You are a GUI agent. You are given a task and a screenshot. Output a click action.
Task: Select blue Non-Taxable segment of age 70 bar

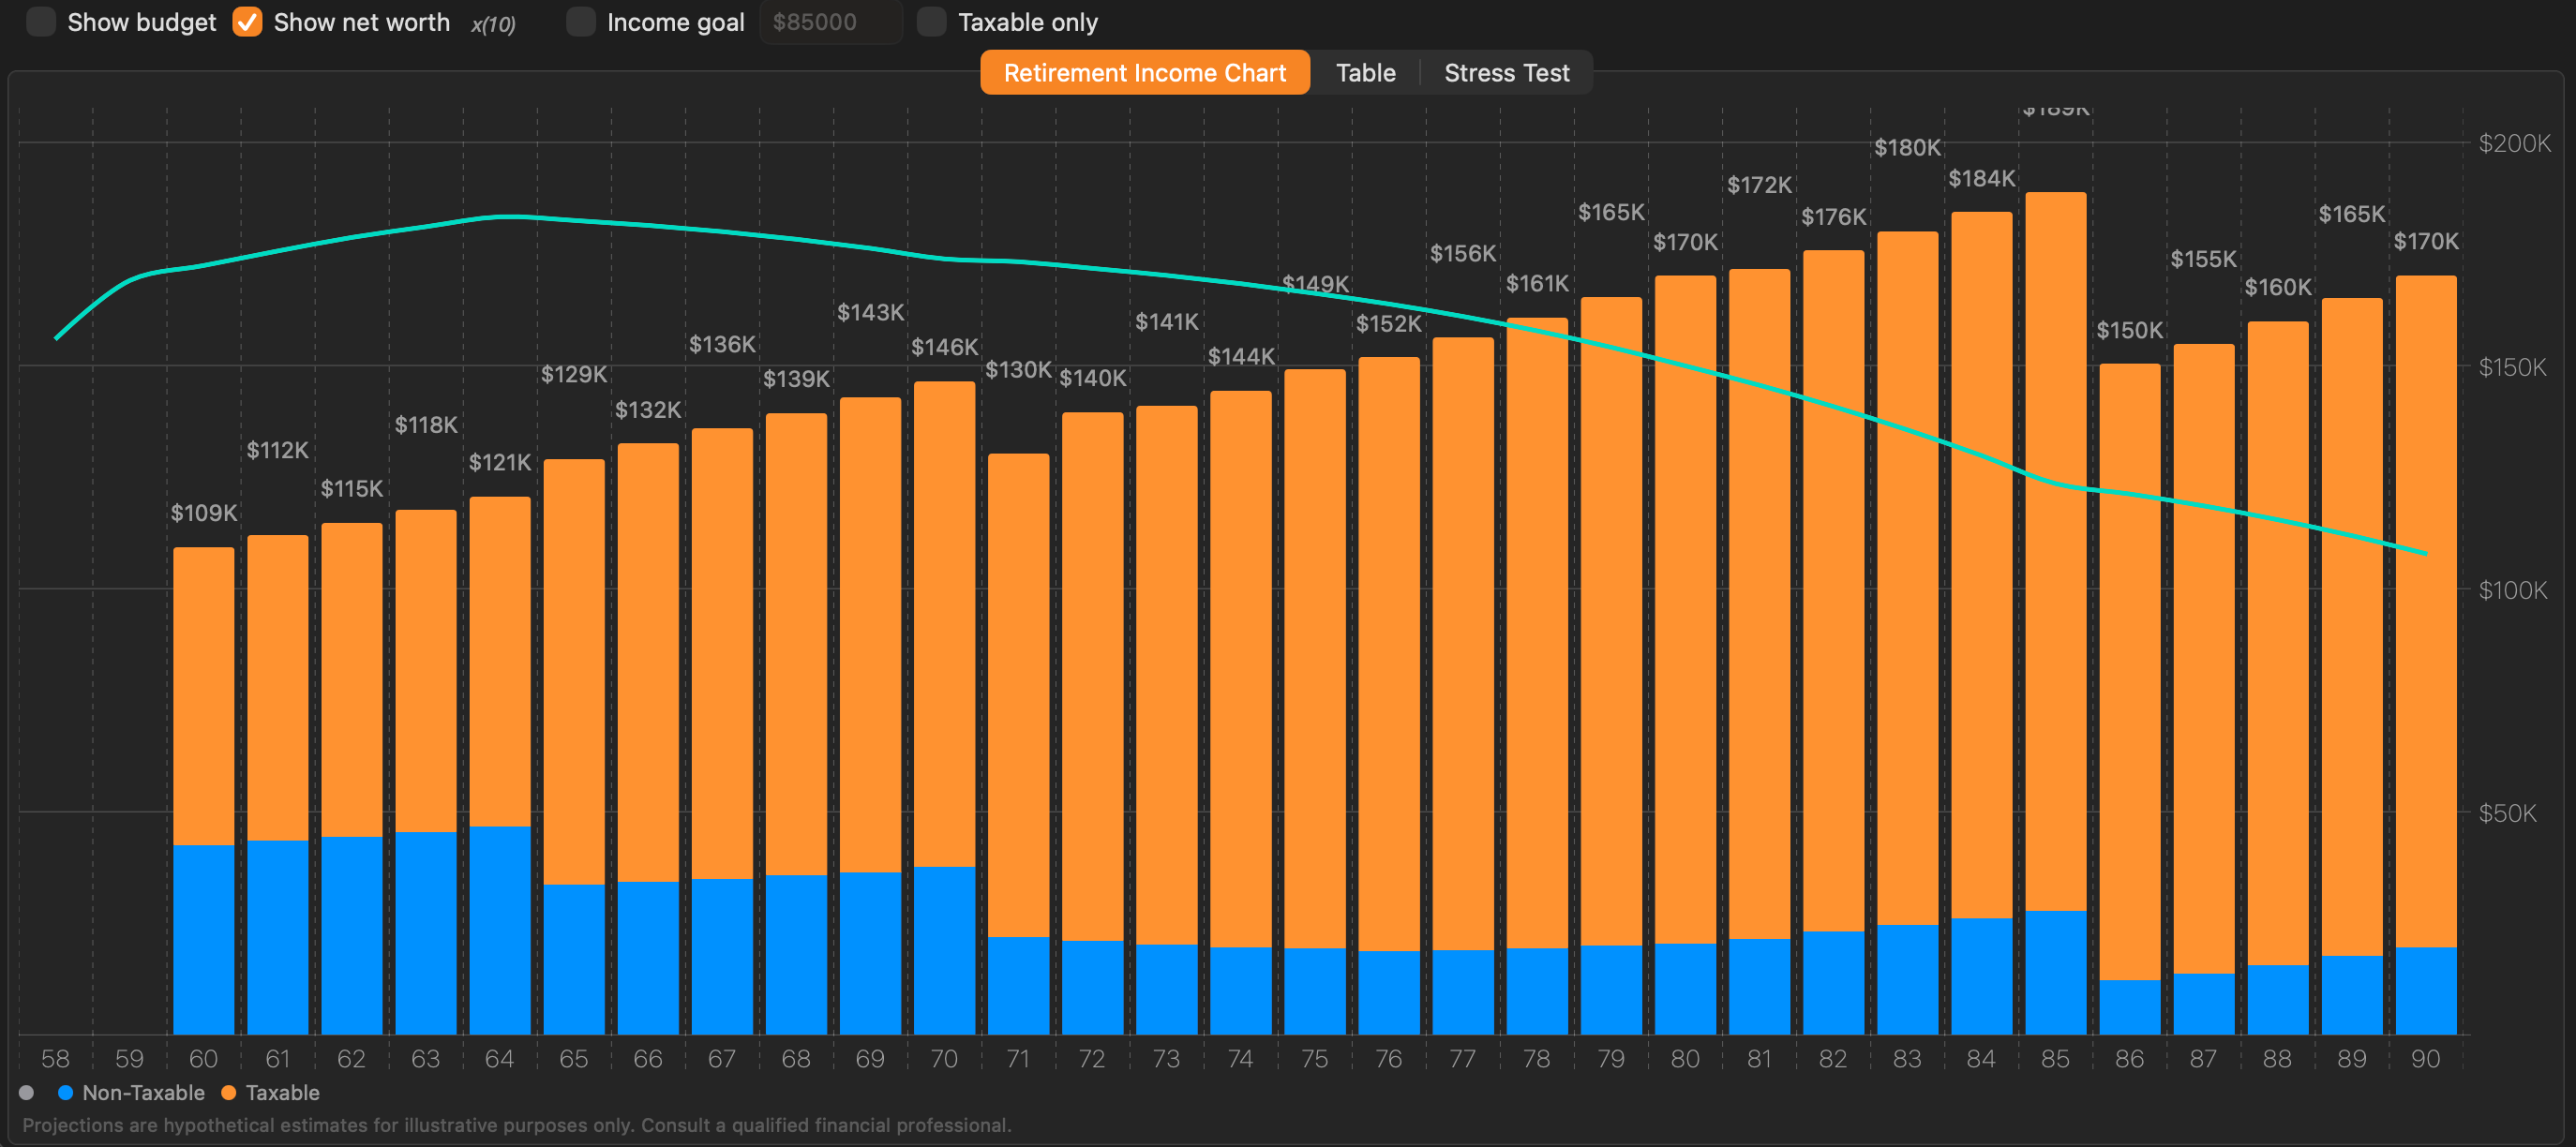pos(944,950)
